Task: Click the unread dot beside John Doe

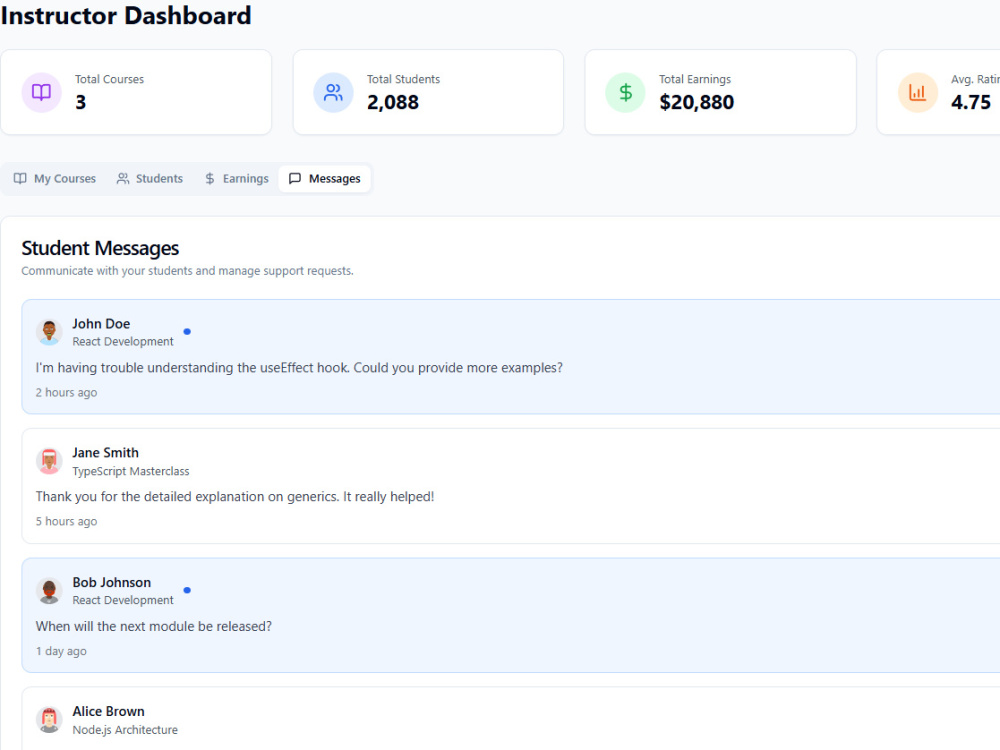Action: click(187, 332)
